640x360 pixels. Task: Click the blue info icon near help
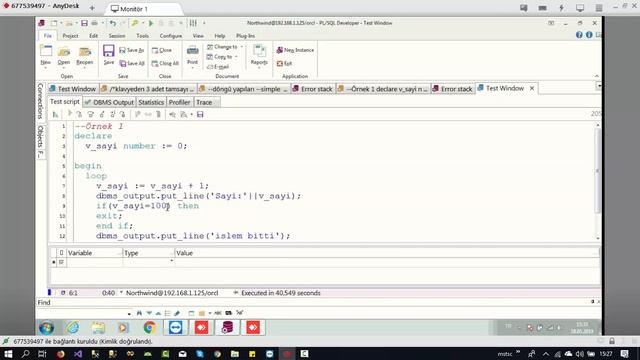tap(589, 35)
